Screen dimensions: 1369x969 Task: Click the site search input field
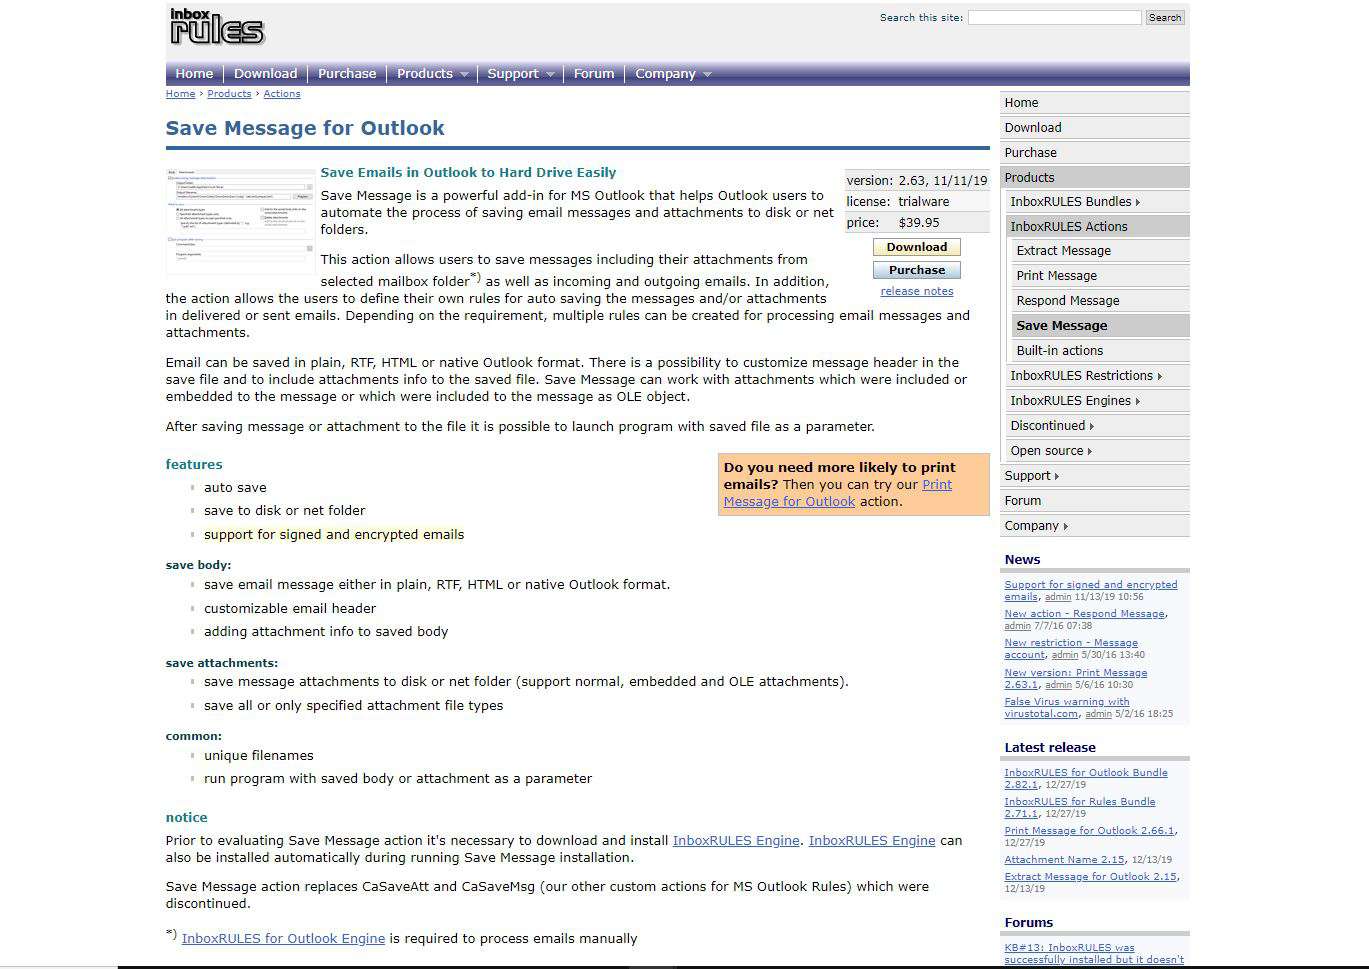point(1054,18)
